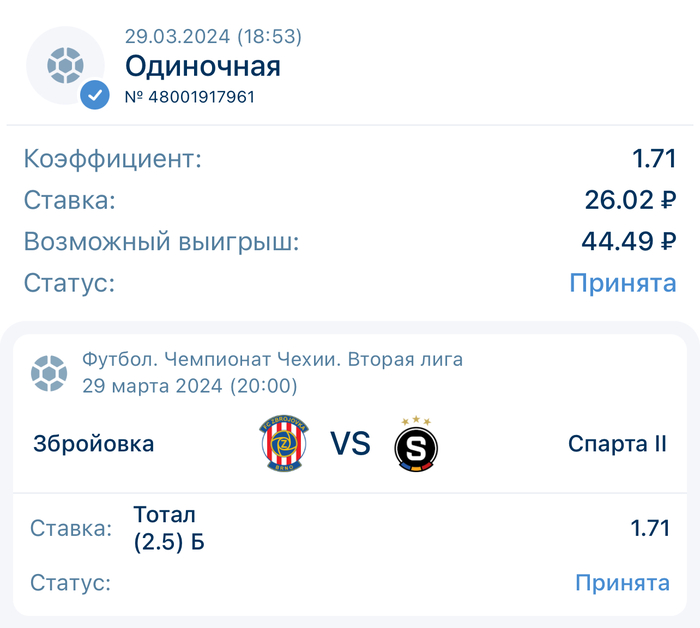Screen dimensions: 700x628
Task: Select the Збройовка team name
Action: pos(94,444)
